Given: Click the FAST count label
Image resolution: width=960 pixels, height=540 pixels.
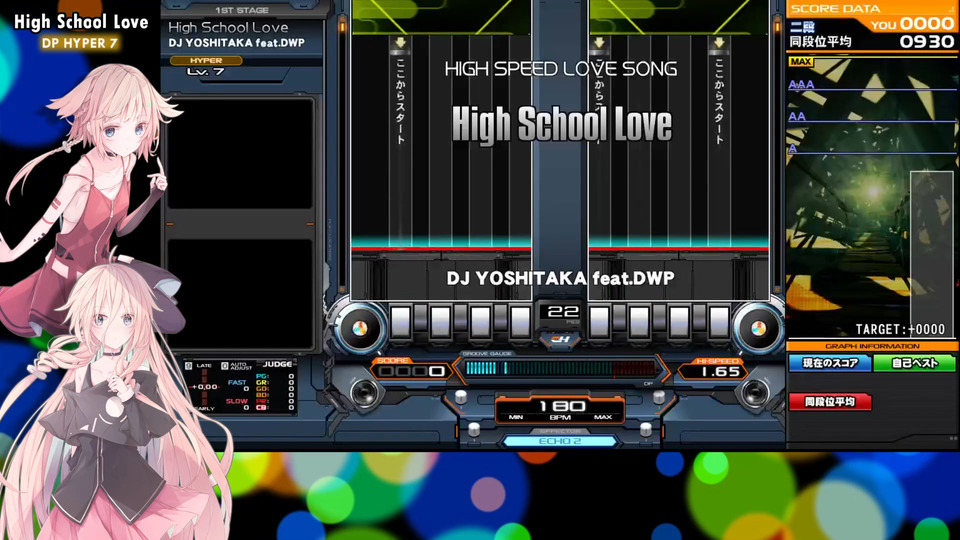Looking at the screenshot, I should tap(237, 383).
